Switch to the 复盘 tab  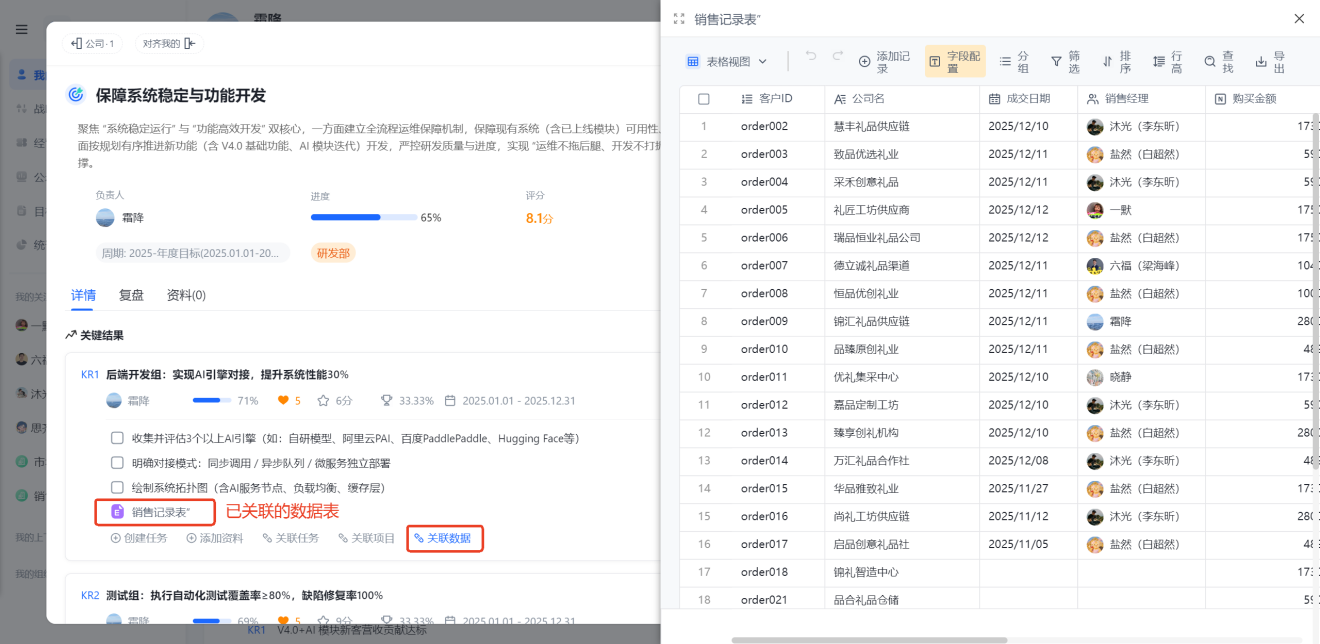[x=131, y=295]
